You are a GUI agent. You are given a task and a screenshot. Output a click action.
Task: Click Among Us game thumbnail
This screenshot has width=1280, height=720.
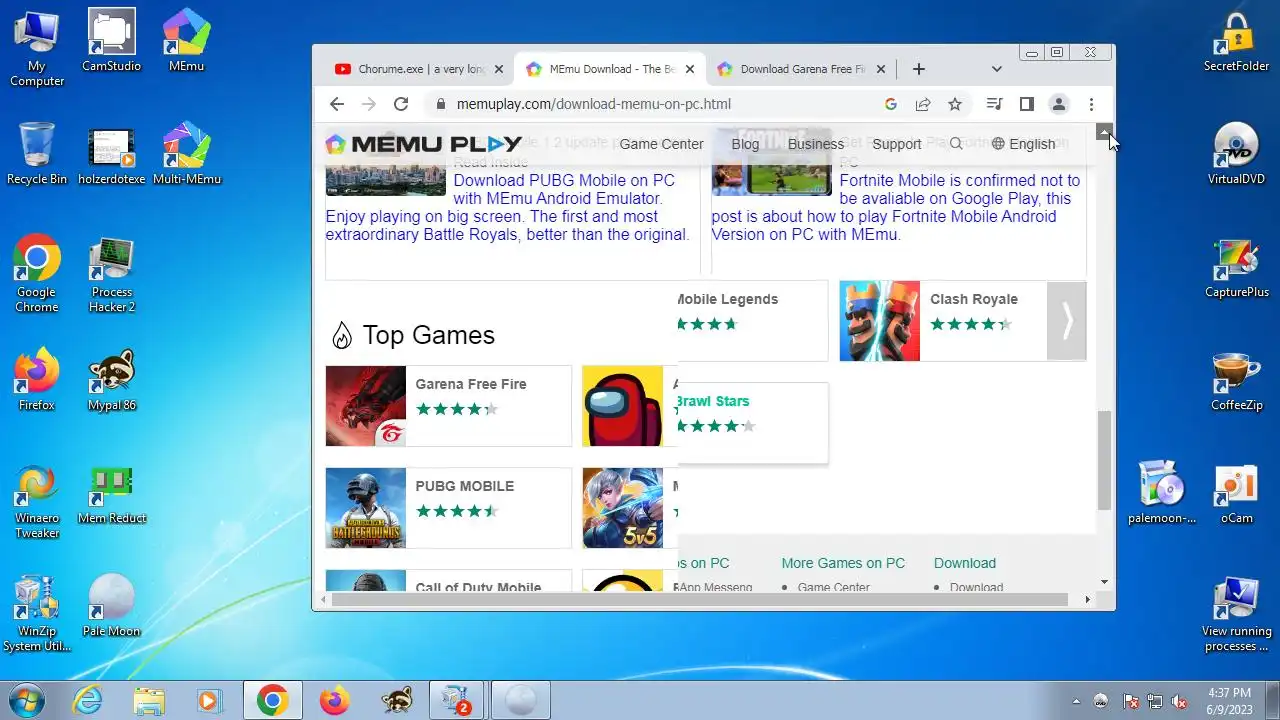coord(622,406)
